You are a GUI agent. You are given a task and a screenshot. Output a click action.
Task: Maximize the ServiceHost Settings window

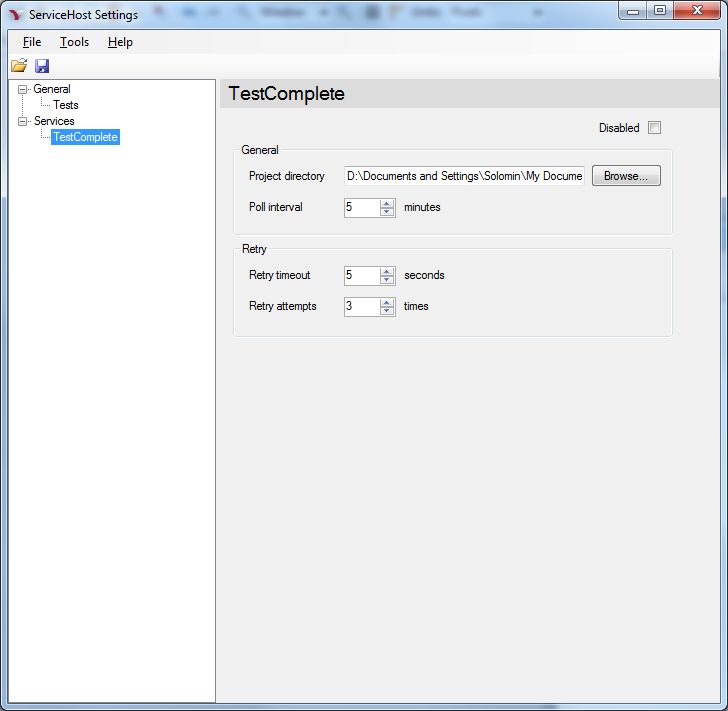[x=660, y=11]
